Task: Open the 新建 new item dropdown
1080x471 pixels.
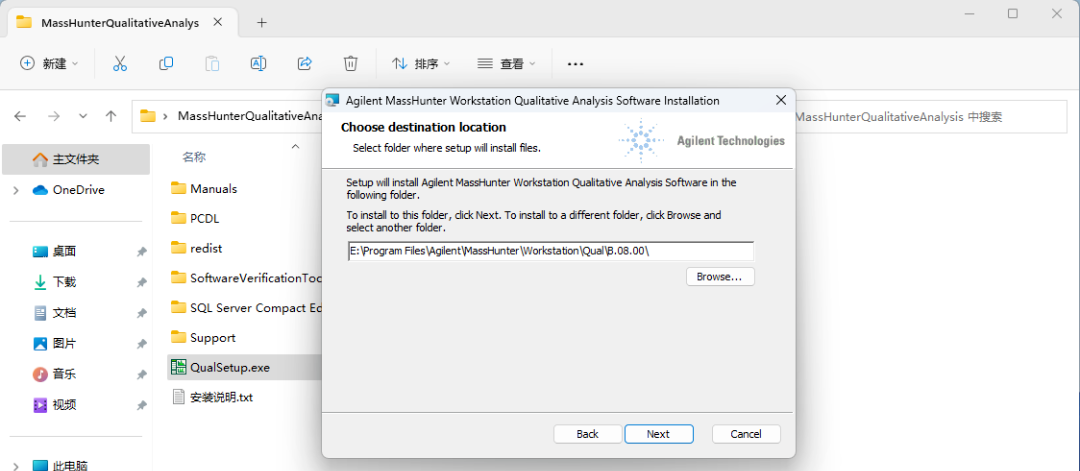Action: (49, 63)
